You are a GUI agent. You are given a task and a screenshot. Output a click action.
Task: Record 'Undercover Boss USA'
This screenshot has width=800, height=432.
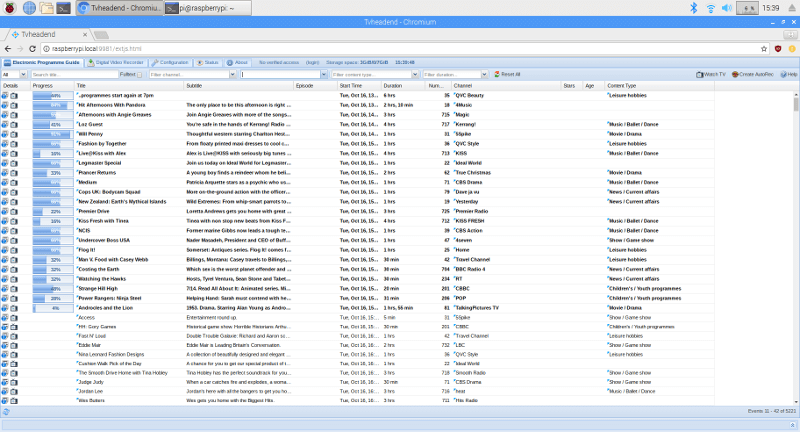14,240
